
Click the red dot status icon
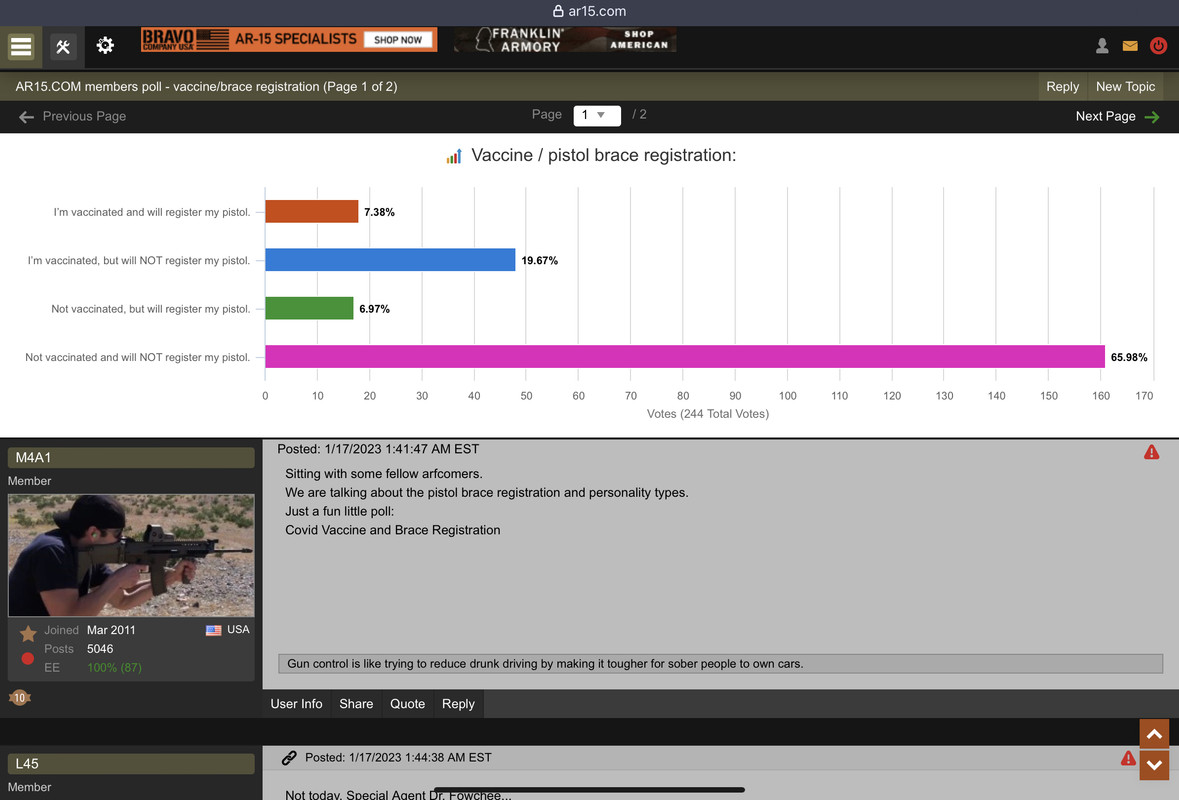28,659
